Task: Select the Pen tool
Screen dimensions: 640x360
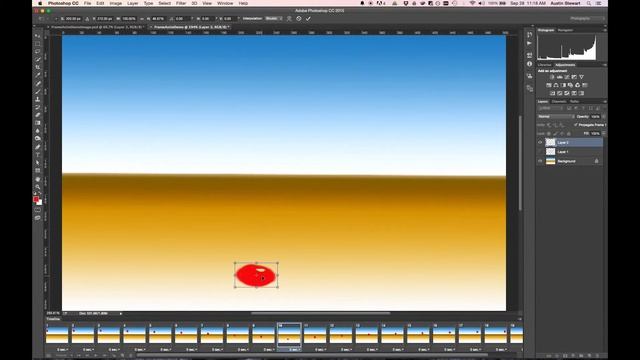Action: (x=38, y=147)
